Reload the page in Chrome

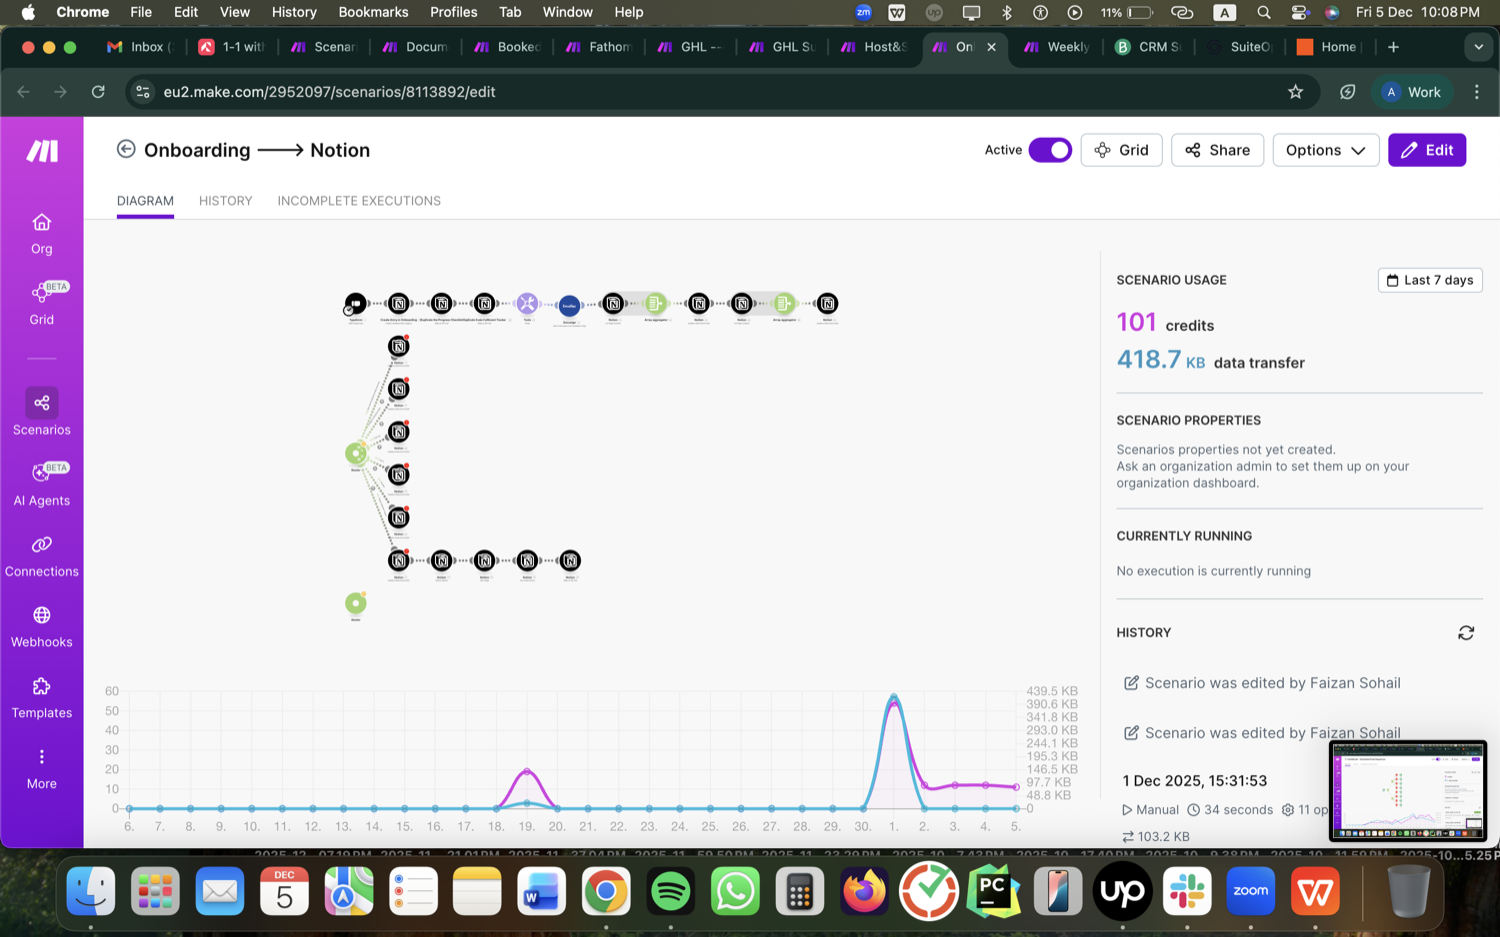pyautogui.click(x=98, y=92)
